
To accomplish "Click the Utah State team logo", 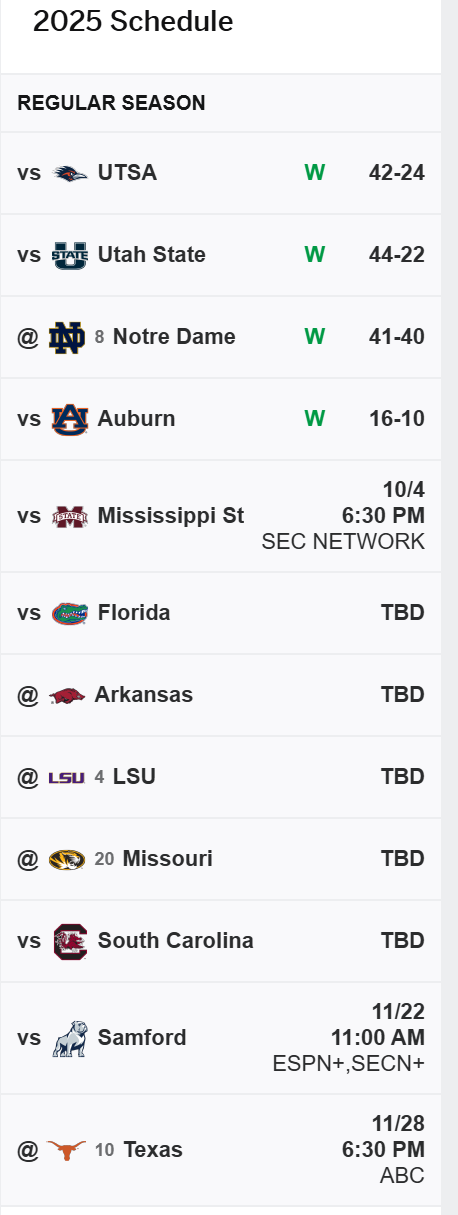I will tap(70, 255).
